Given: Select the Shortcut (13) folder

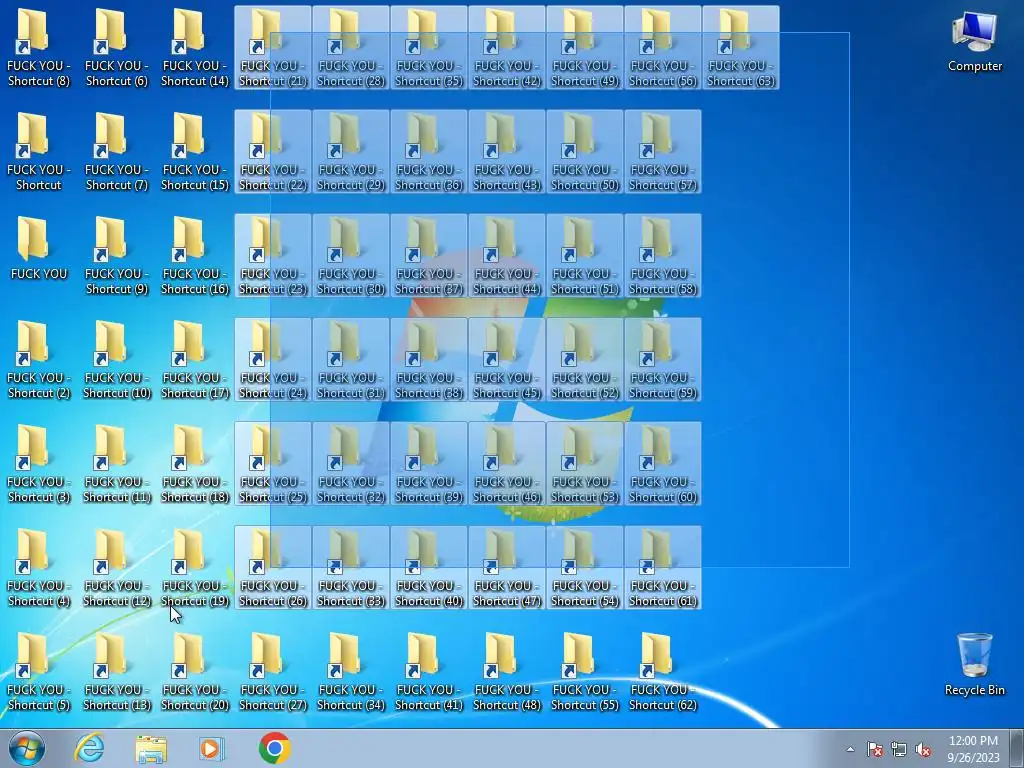Looking at the screenshot, I should tap(117, 672).
